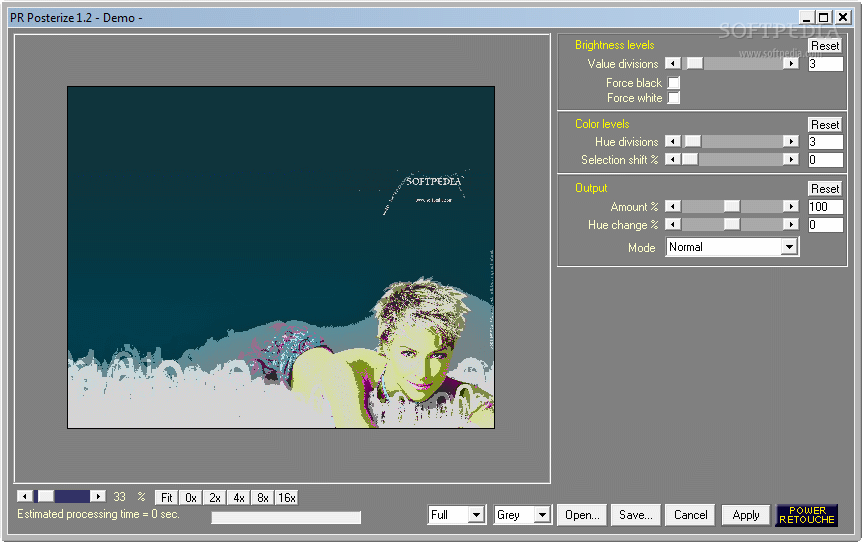Set preview zoom to 8x

263,497
